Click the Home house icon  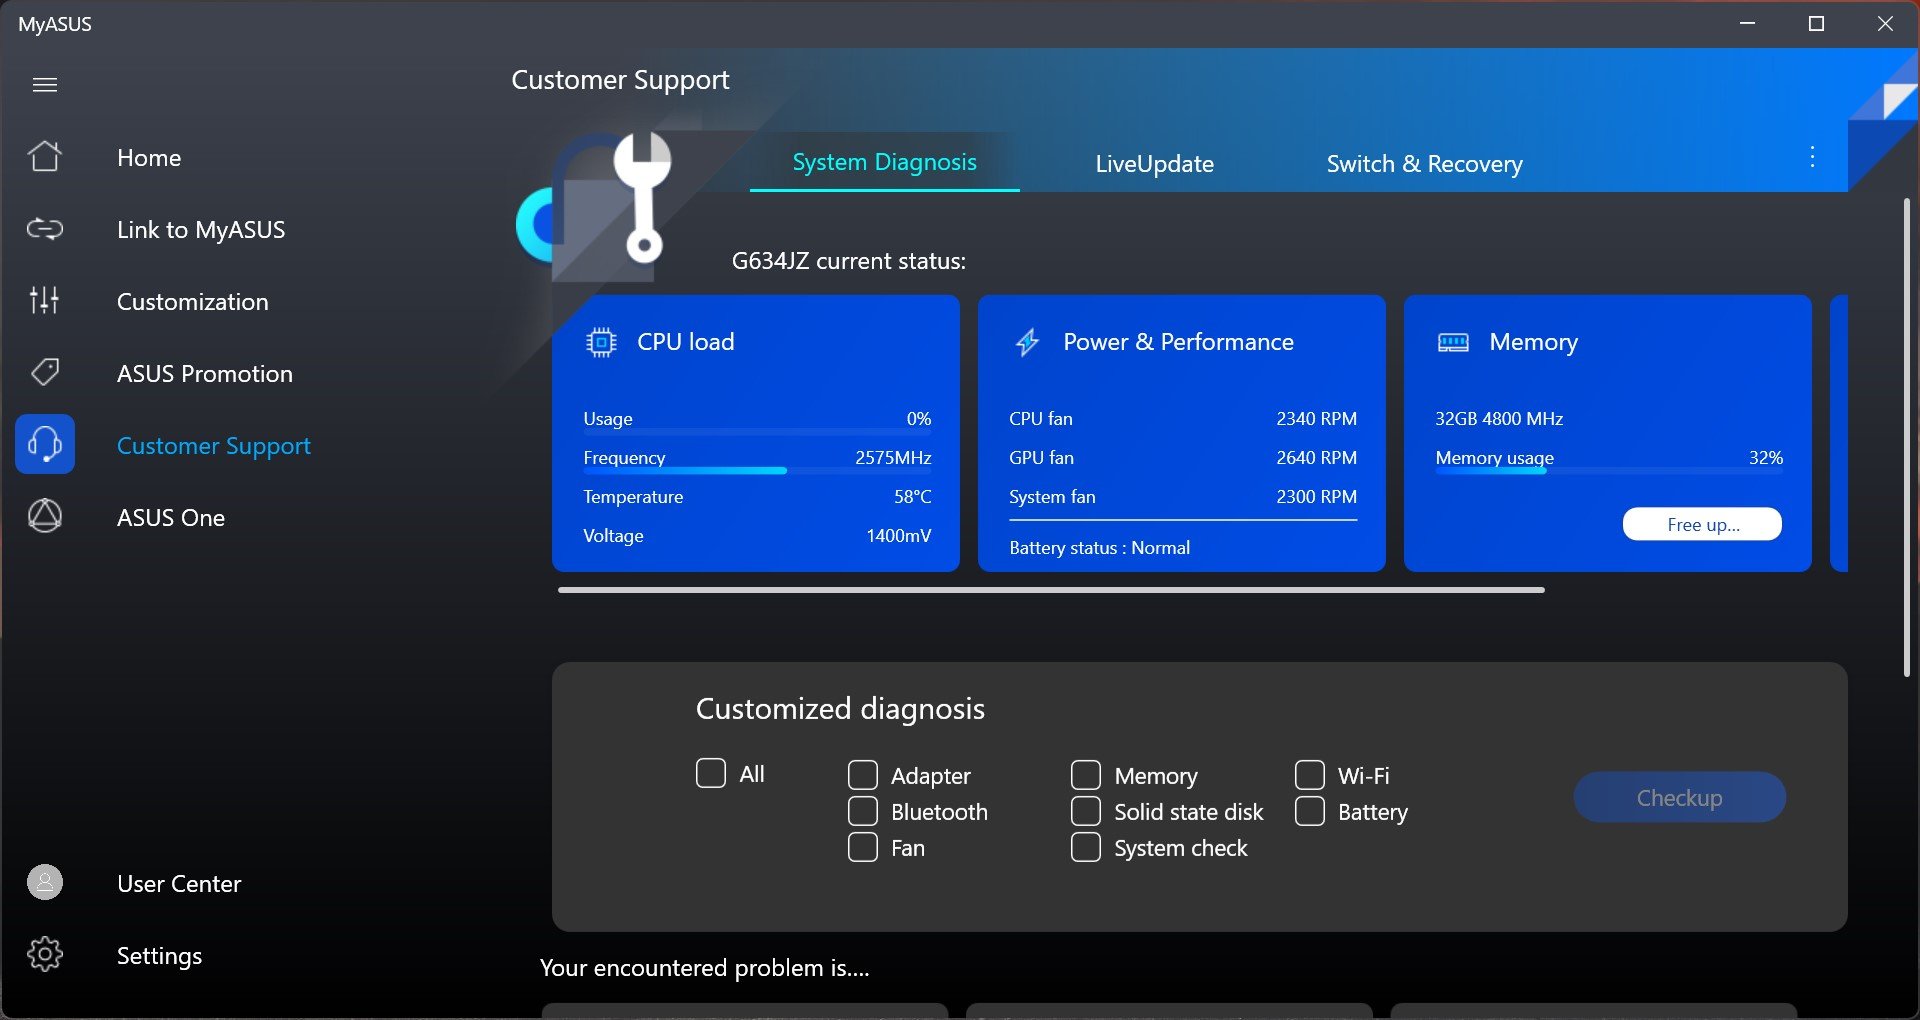45,157
